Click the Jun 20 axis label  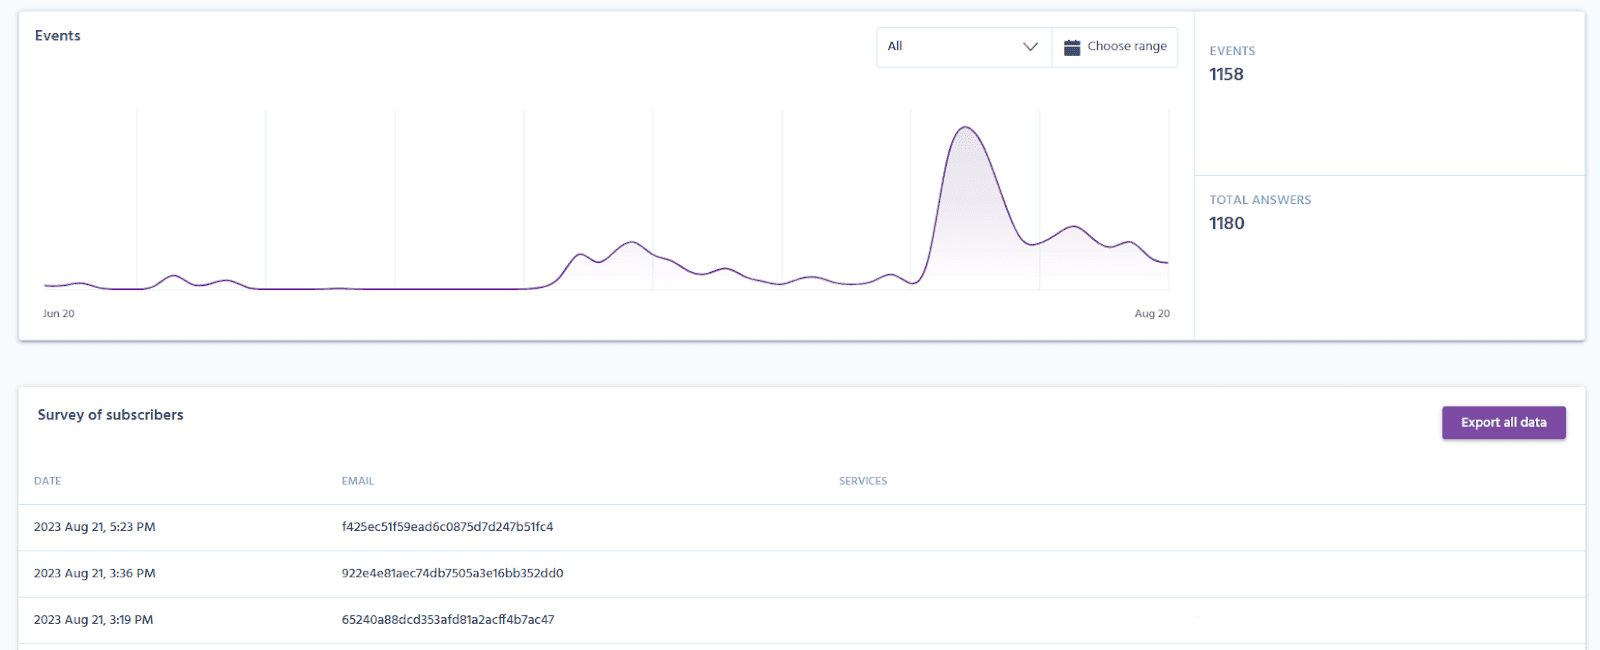coord(58,314)
